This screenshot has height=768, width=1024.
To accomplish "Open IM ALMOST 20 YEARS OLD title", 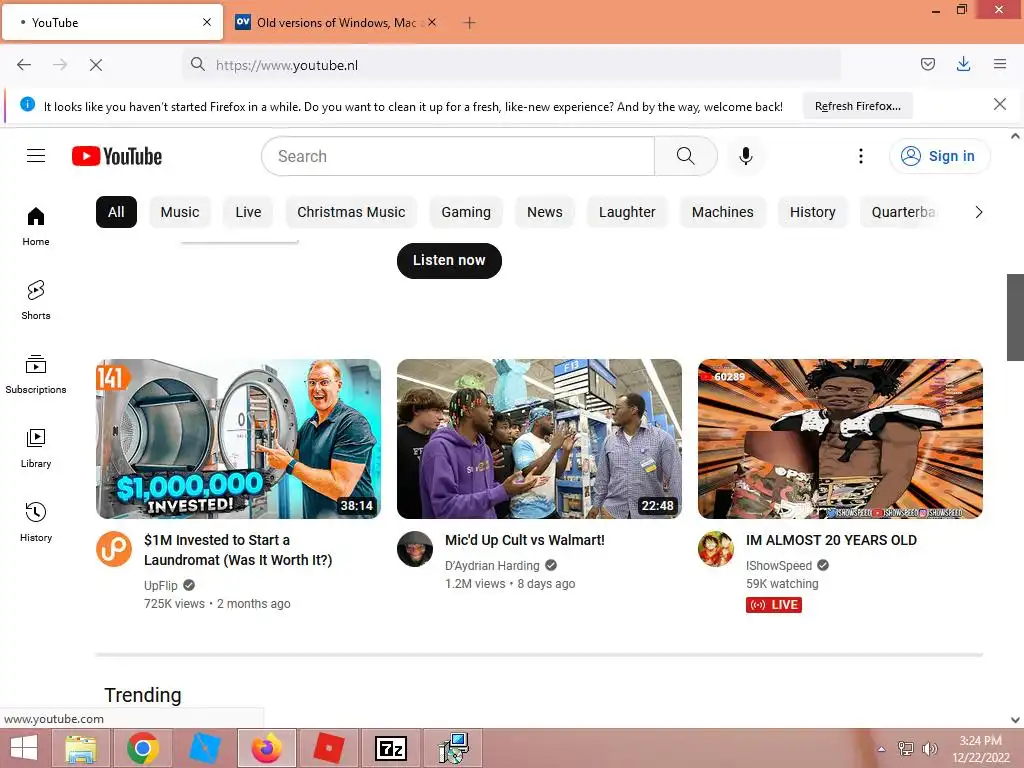I will coord(831,540).
